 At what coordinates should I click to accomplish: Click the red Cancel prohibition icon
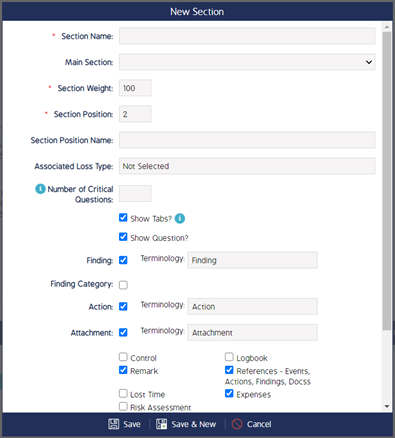point(237,424)
